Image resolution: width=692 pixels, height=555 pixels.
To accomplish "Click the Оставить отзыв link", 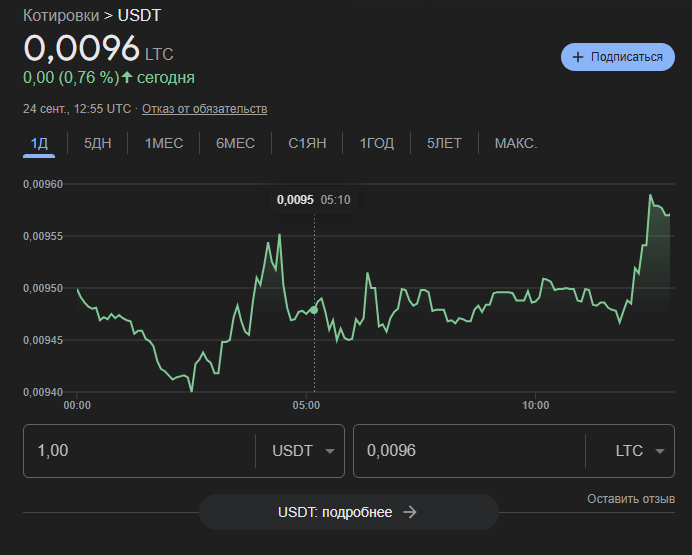I will coord(630,499).
